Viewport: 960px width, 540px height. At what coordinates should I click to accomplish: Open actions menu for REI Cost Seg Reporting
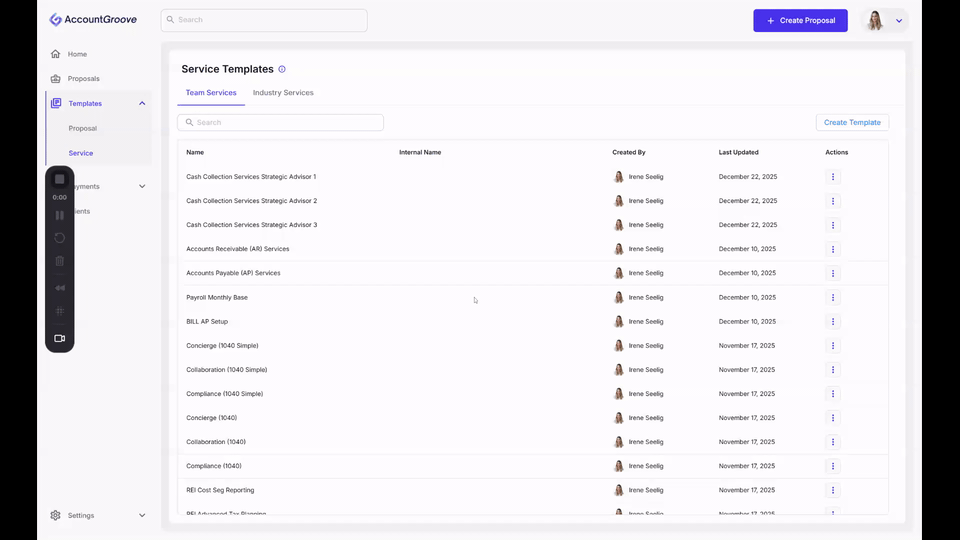coord(833,490)
